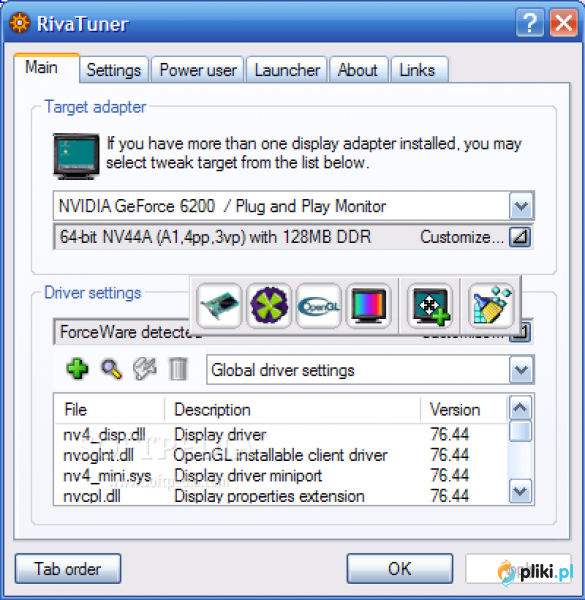
Task: Go to the Launcher tab
Action: [x=287, y=70]
